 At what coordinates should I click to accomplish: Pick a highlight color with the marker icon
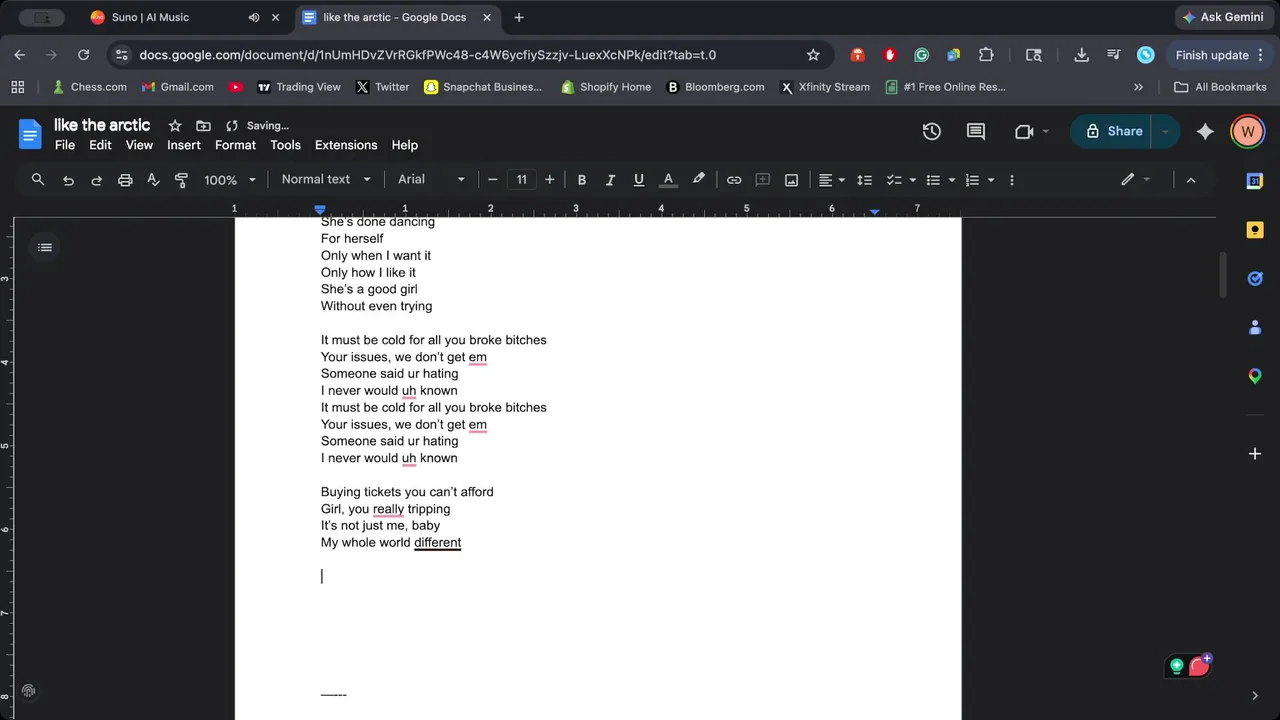(x=698, y=180)
